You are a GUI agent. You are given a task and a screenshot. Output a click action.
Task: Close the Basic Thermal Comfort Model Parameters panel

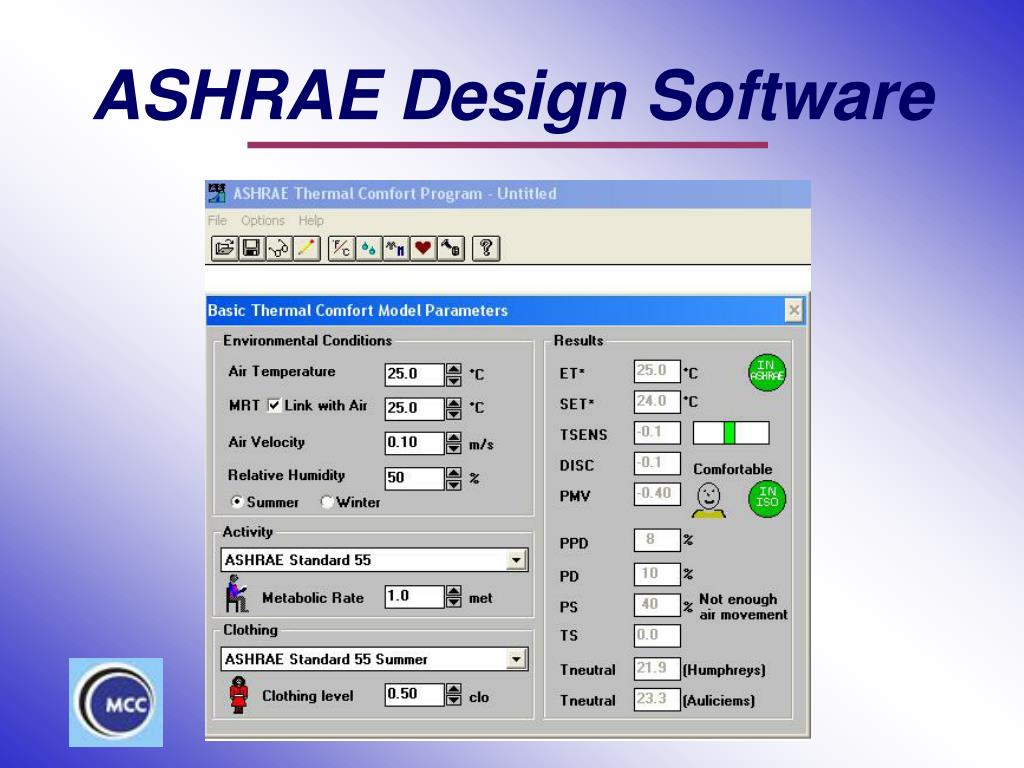793,310
